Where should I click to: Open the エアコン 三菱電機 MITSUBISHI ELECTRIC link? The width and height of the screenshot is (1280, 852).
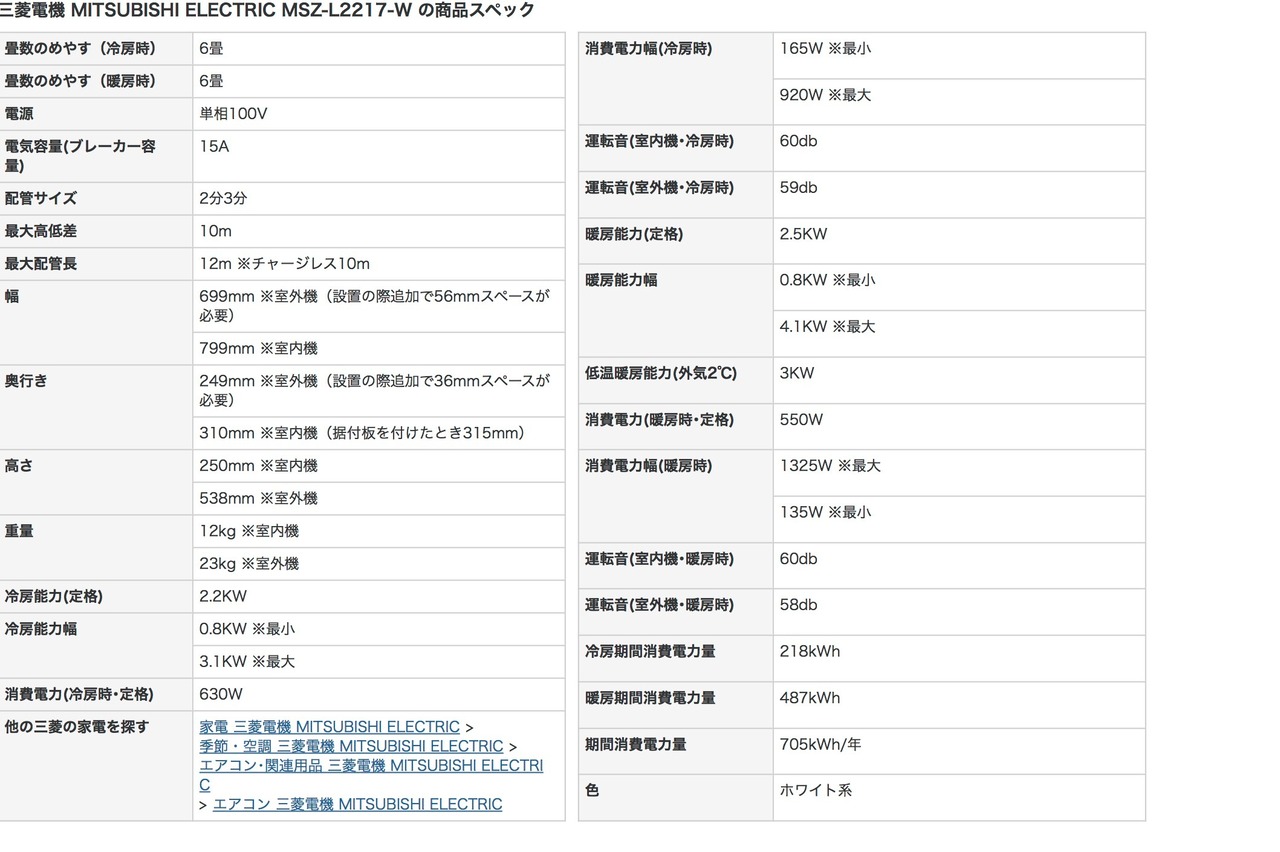tap(357, 804)
